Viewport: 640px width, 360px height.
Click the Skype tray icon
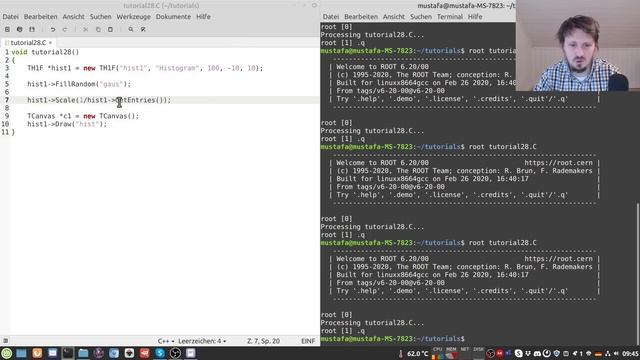click(x=518, y=353)
